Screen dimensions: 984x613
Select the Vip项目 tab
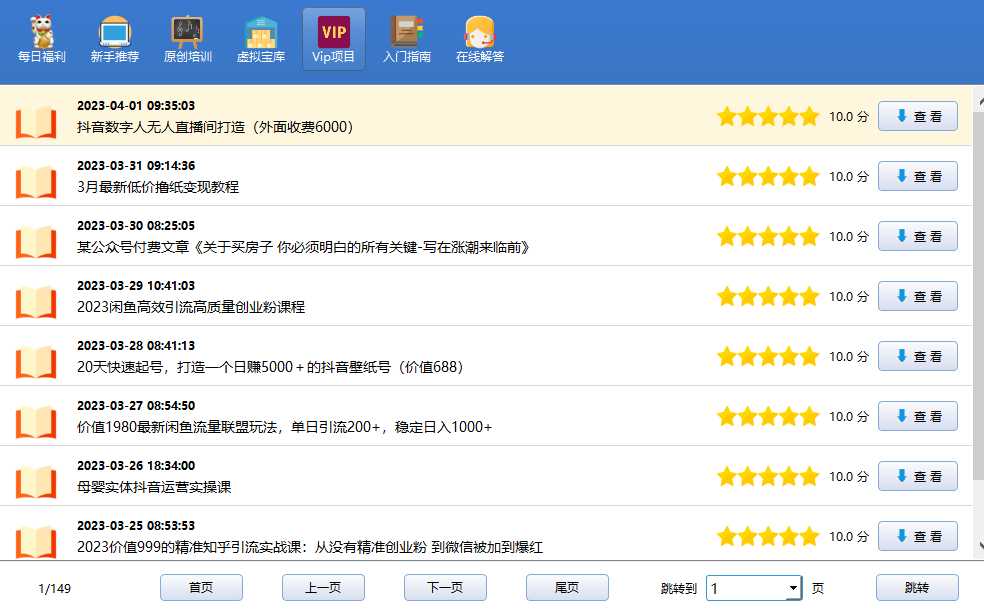[x=334, y=40]
